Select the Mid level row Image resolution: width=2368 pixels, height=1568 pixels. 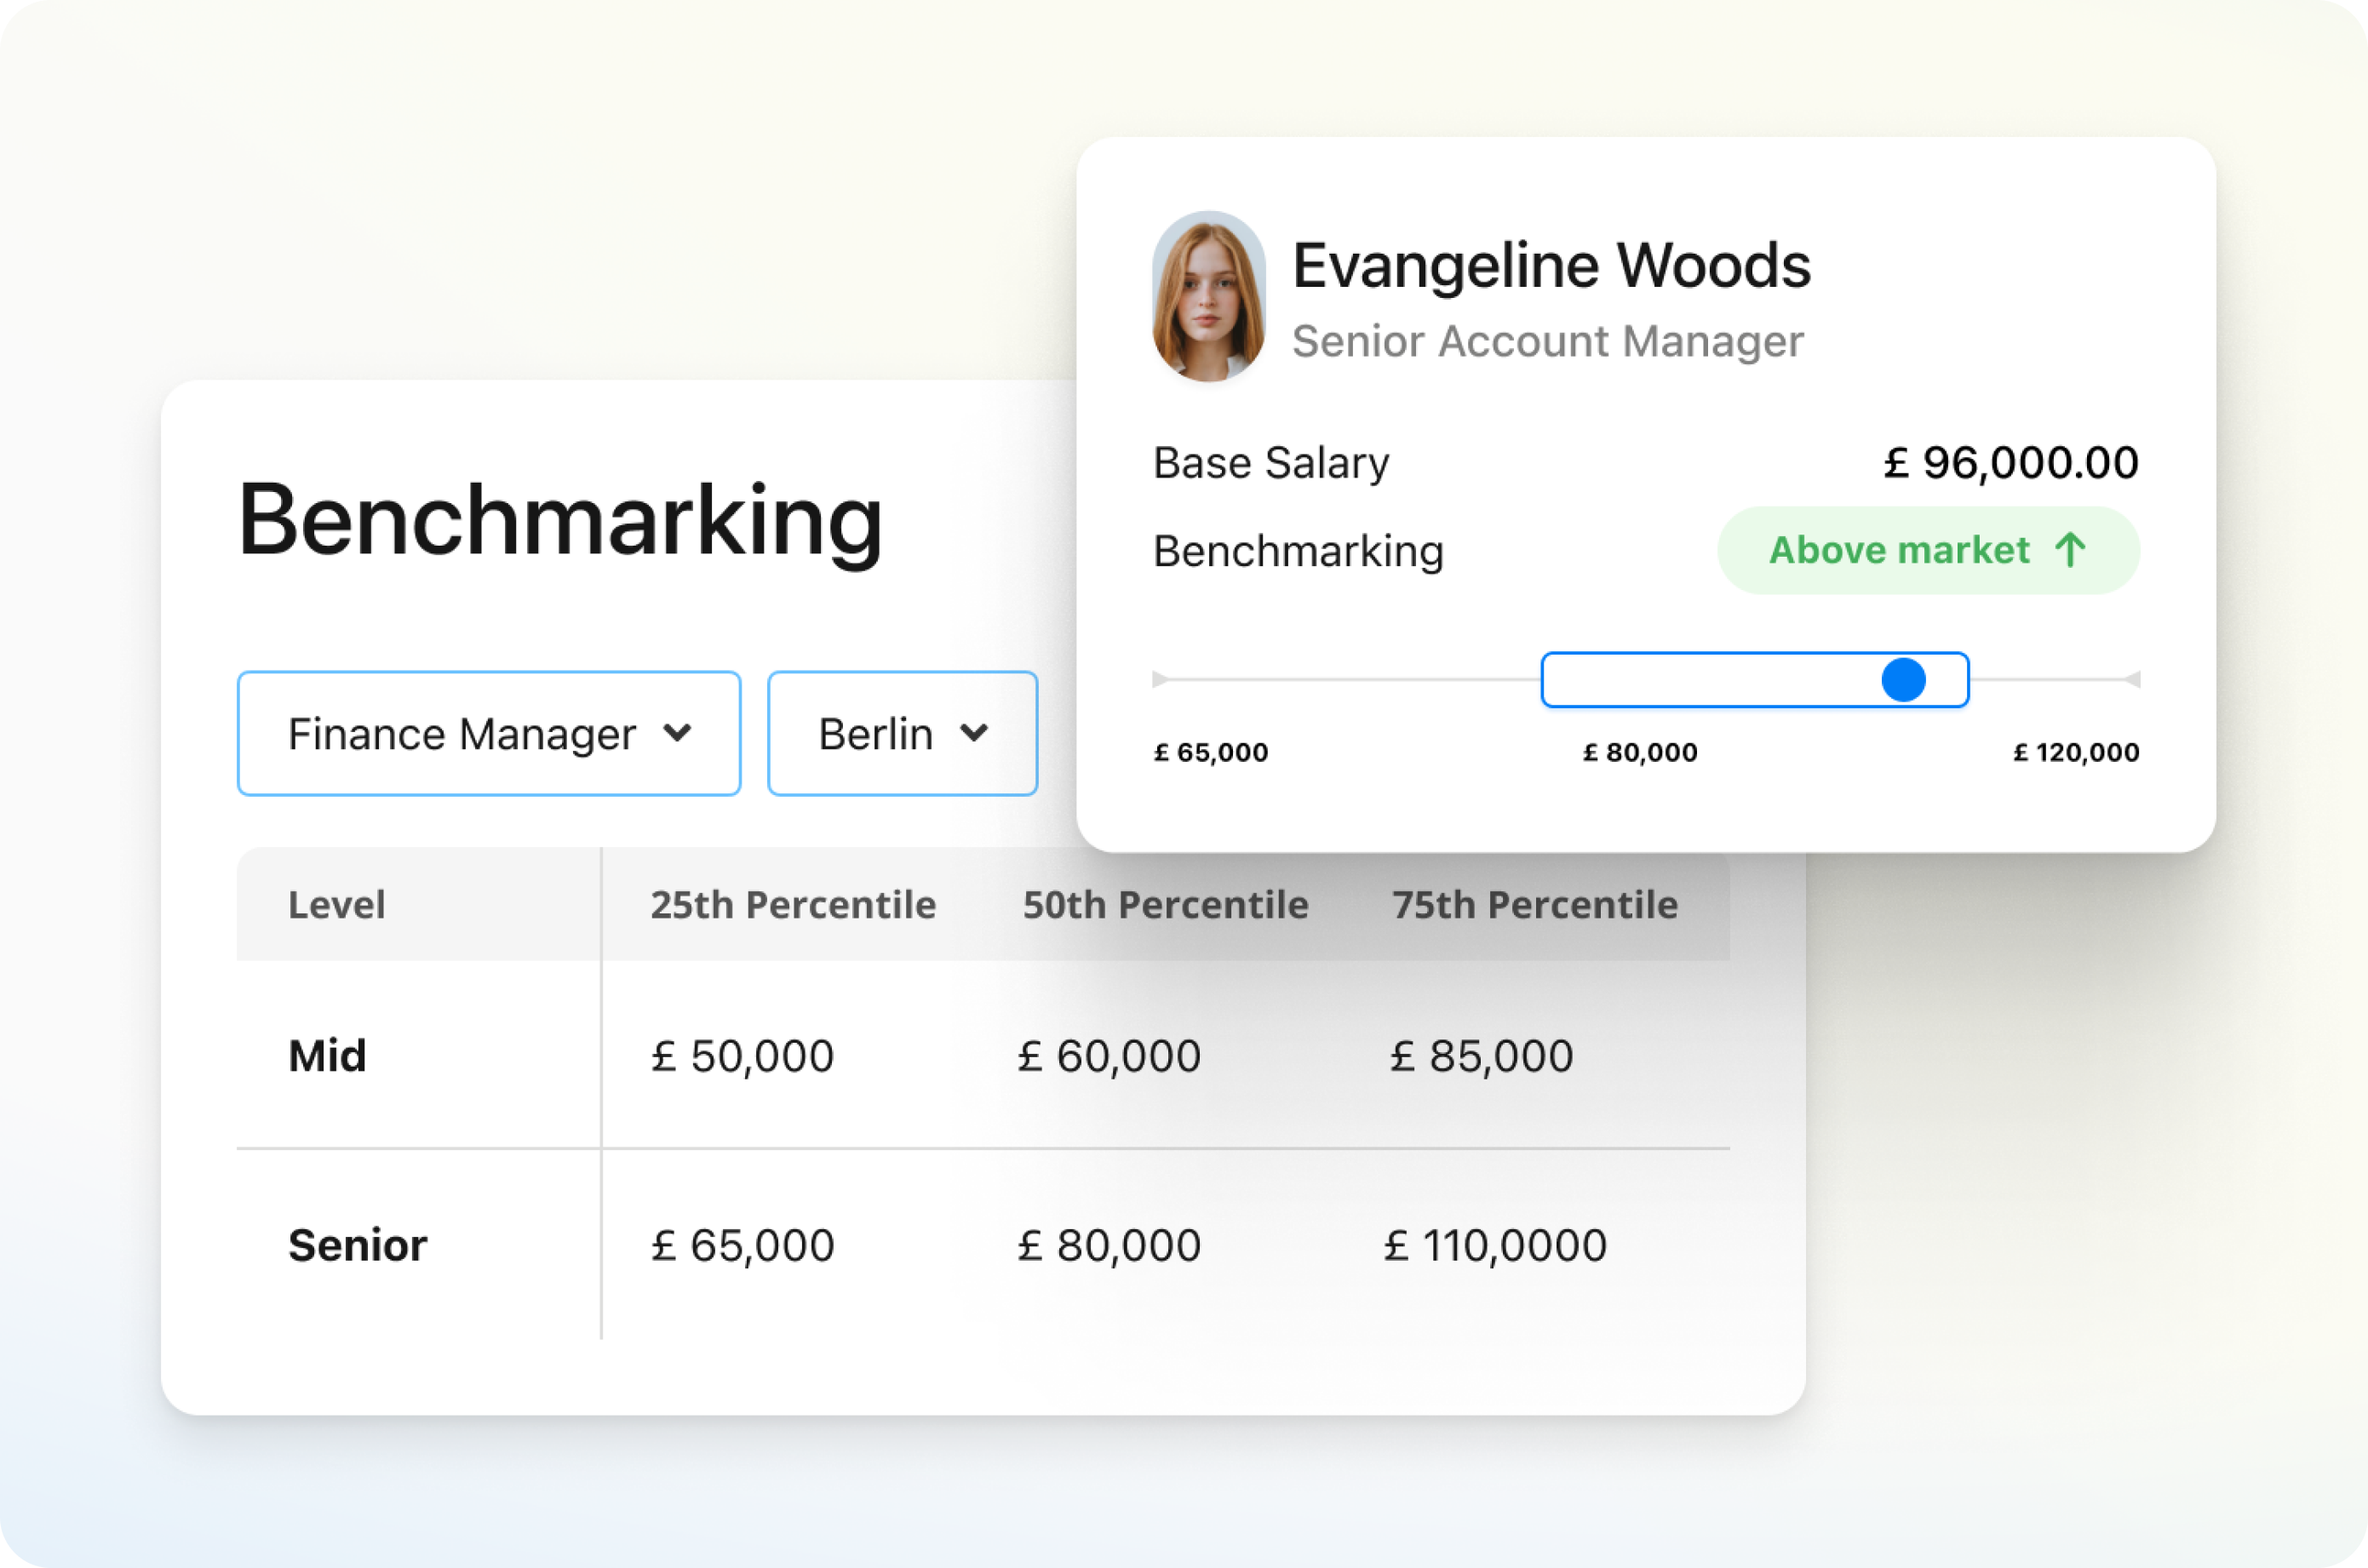[327, 1056]
